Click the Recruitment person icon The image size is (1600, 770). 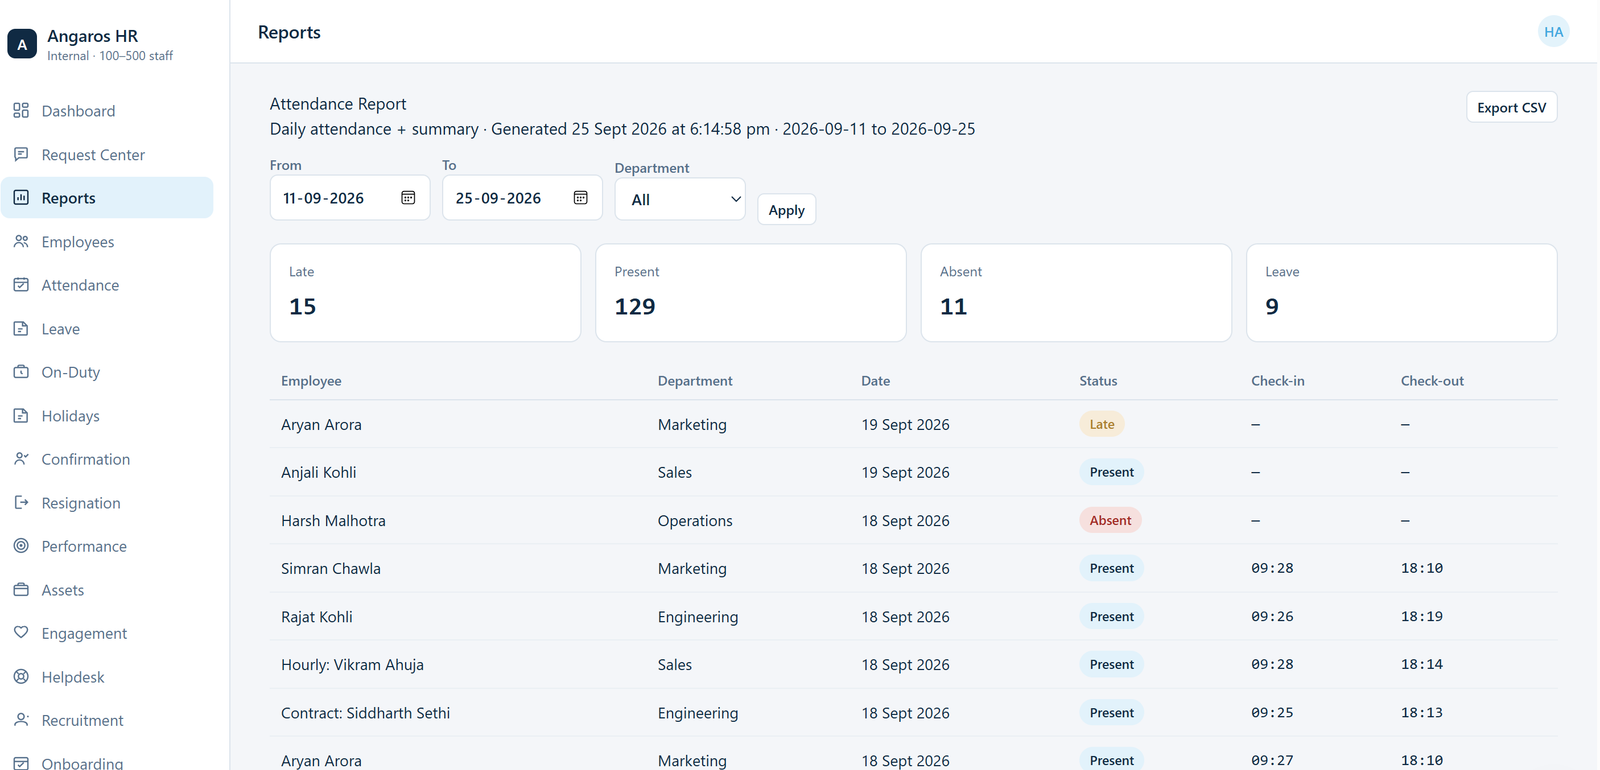click(21, 719)
